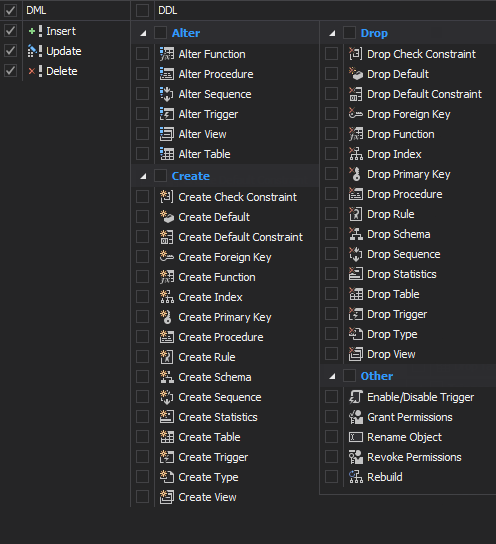
Task: Click the Drop Table icon
Action: [356, 294]
